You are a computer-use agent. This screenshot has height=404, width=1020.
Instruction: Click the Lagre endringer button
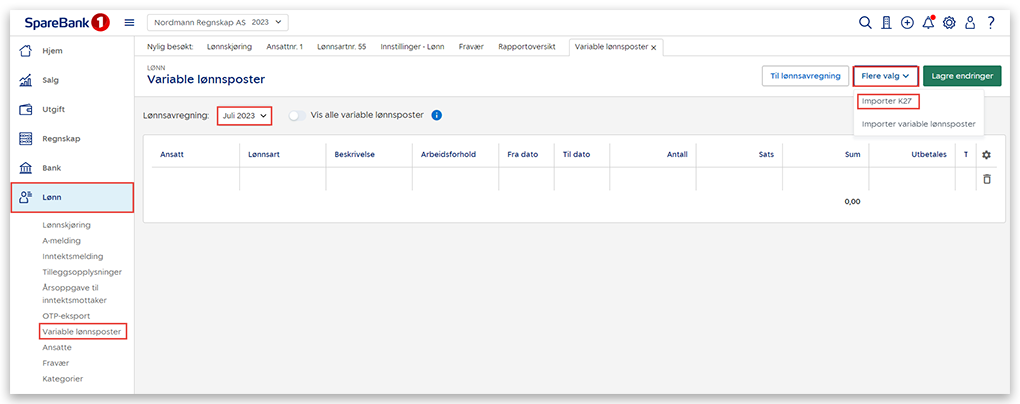click(x=962, y=76)
